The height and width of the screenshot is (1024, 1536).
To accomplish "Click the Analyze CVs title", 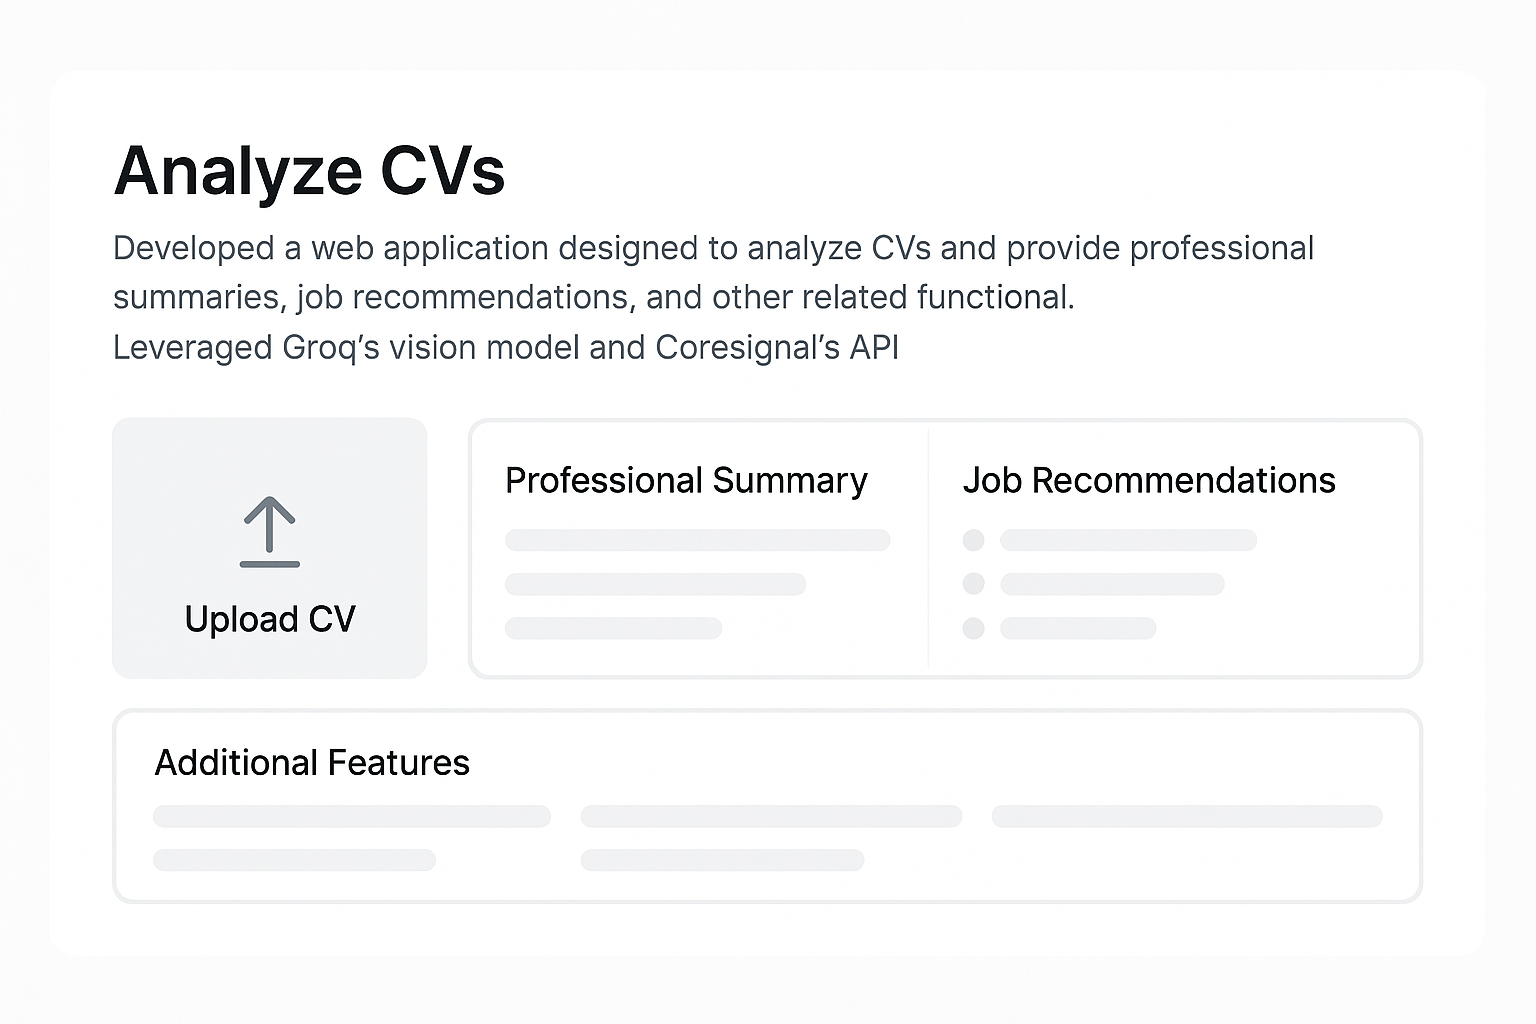I will (310, 171).
